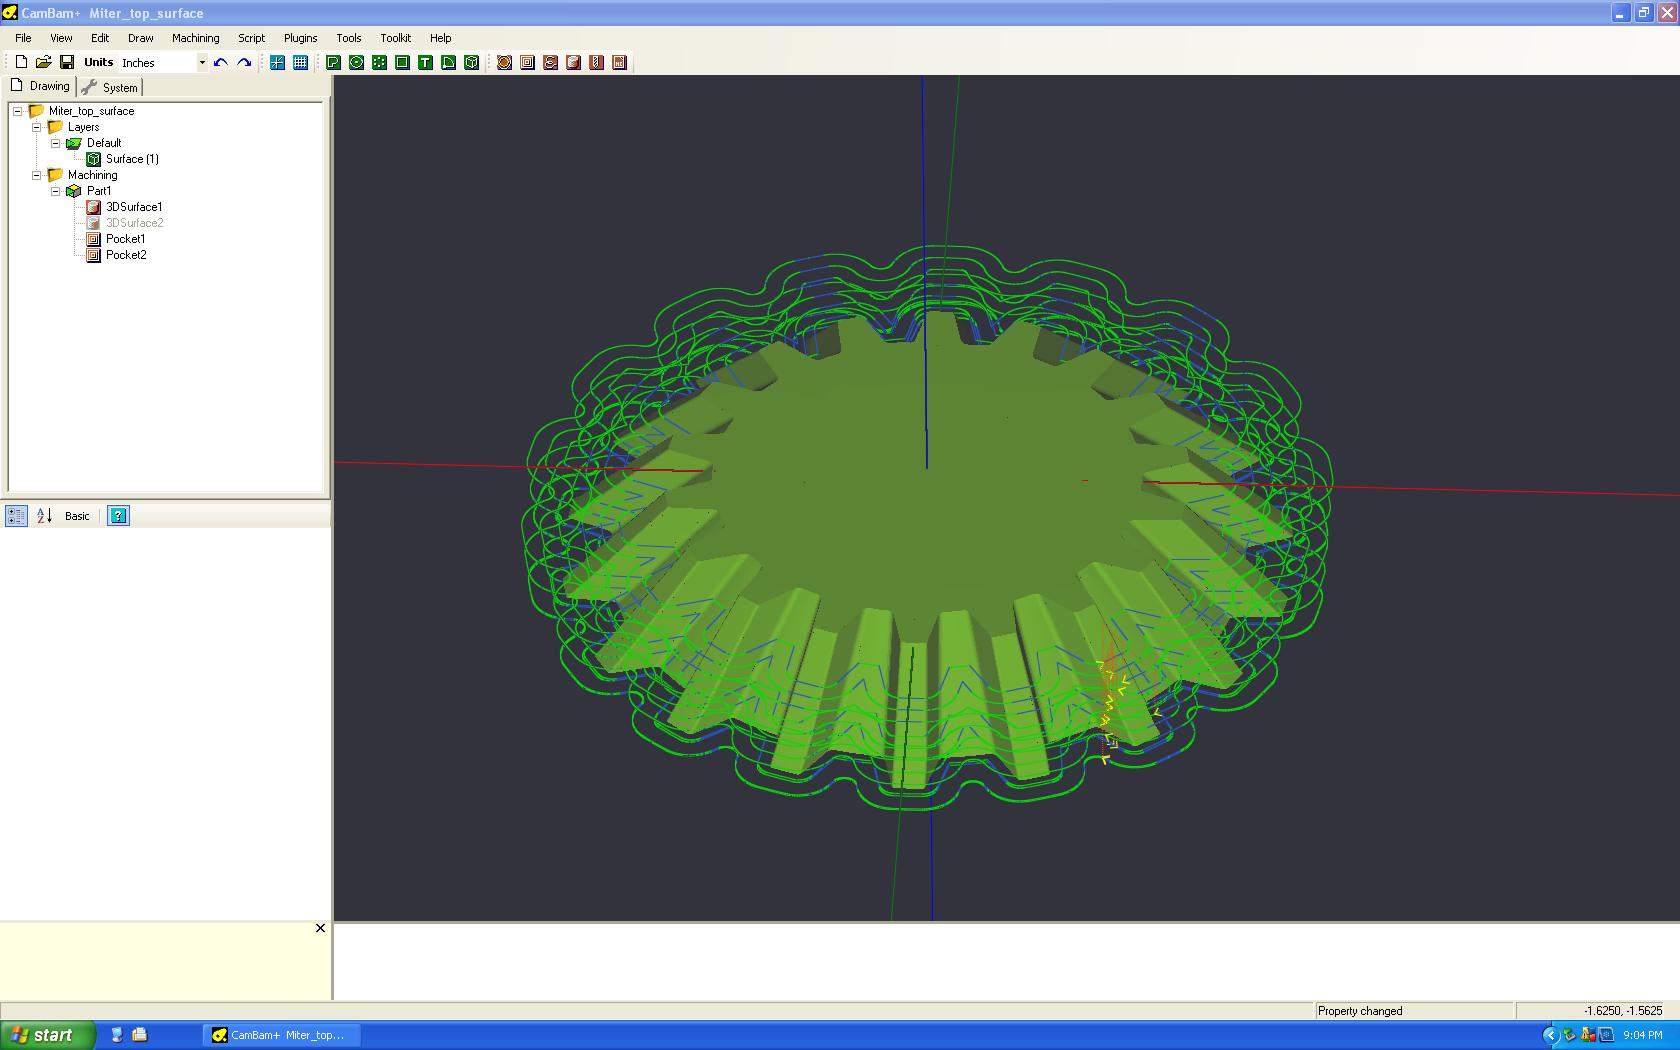Open the Units dropdown set to Inches

tap(164, 62)
